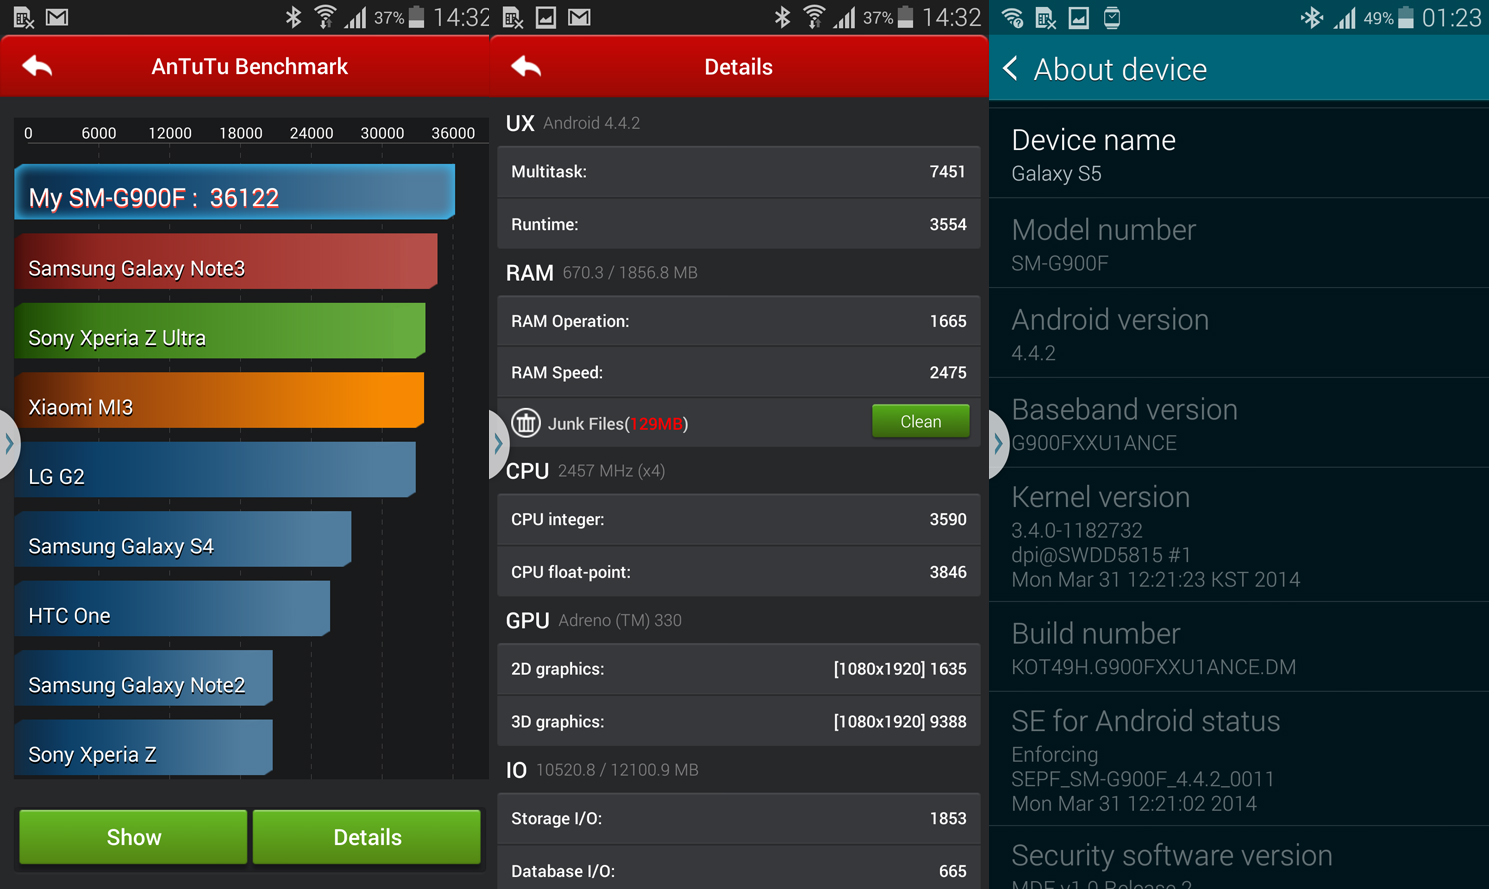Tap the Build number entry
Image resolution: width=1500 pixels, height=889 pixels.
tap(1239, 647)
